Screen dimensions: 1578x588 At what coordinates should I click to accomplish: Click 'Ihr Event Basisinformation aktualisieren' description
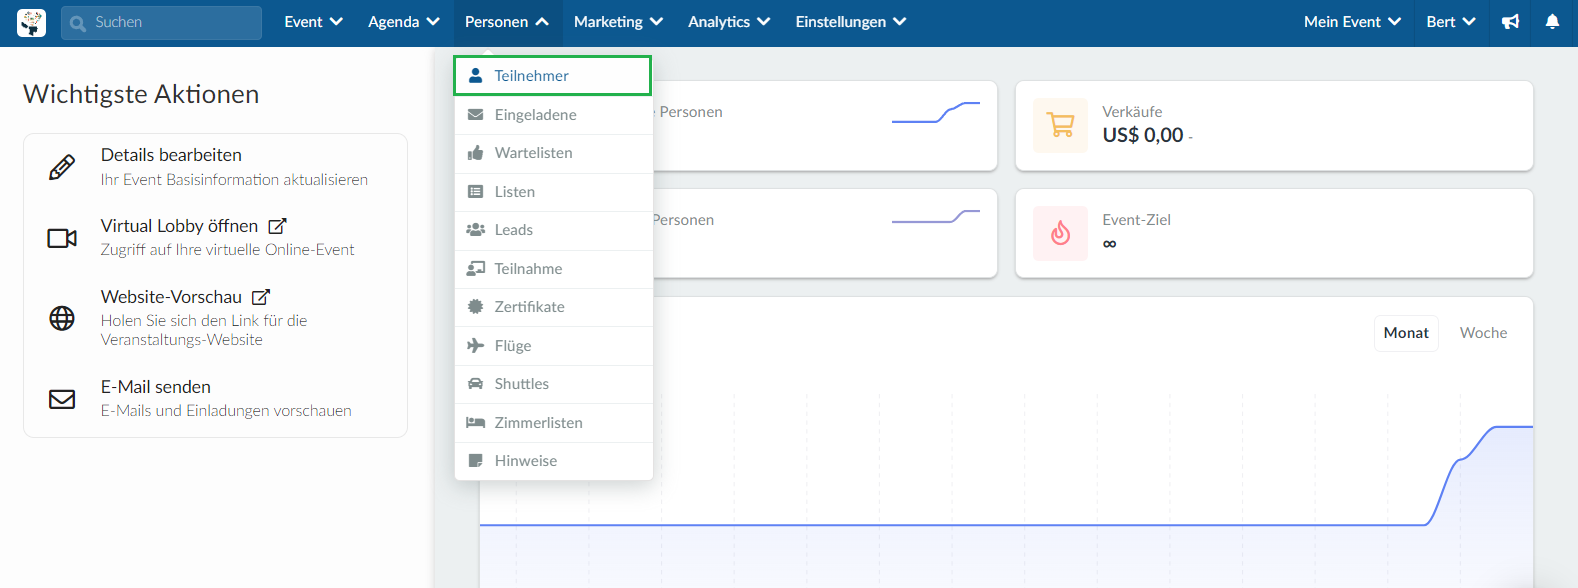(234, 180)
